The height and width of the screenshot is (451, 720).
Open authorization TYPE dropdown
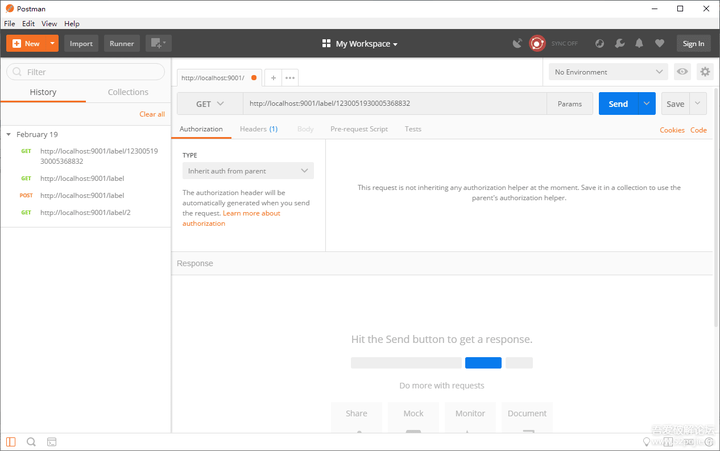[248, 171]
